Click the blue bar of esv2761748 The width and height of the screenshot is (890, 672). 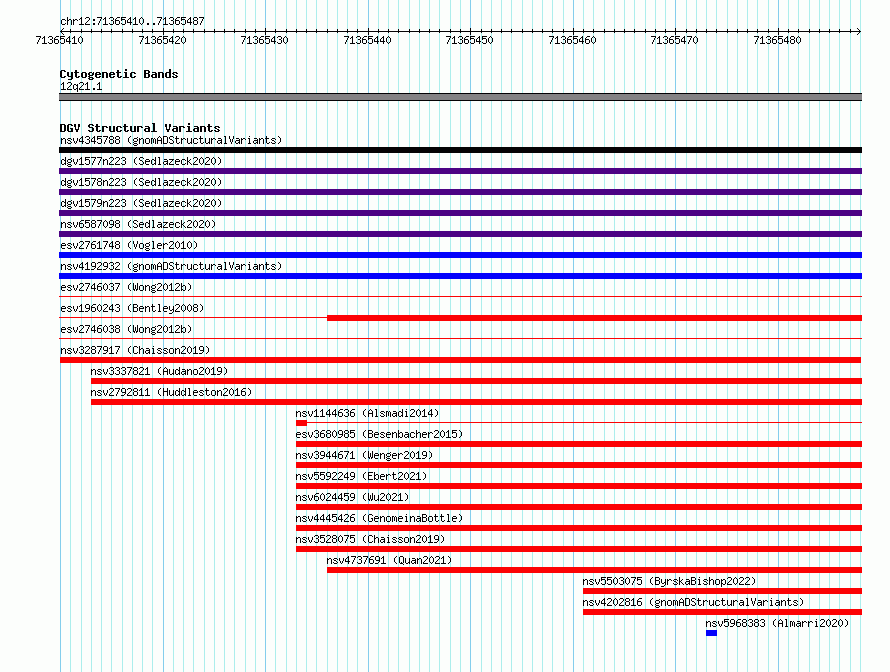coord(460,255)
